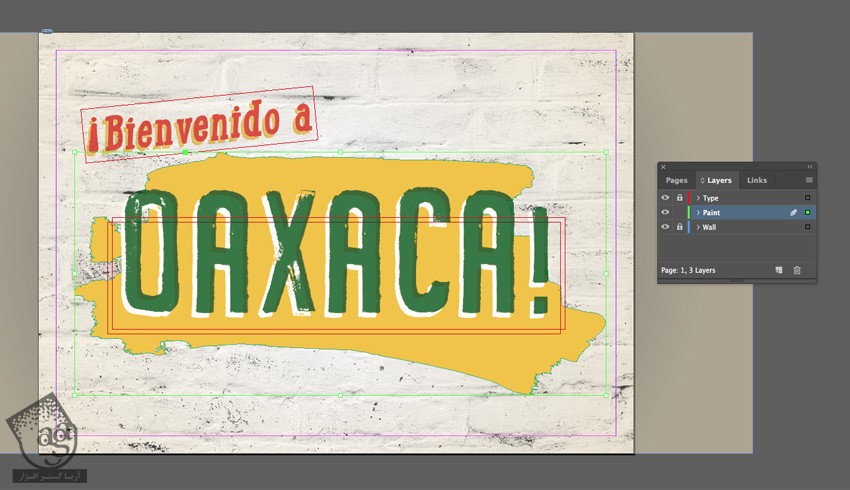
Task: Unlock the Wall layer
Action: click(x=679, y=227)
